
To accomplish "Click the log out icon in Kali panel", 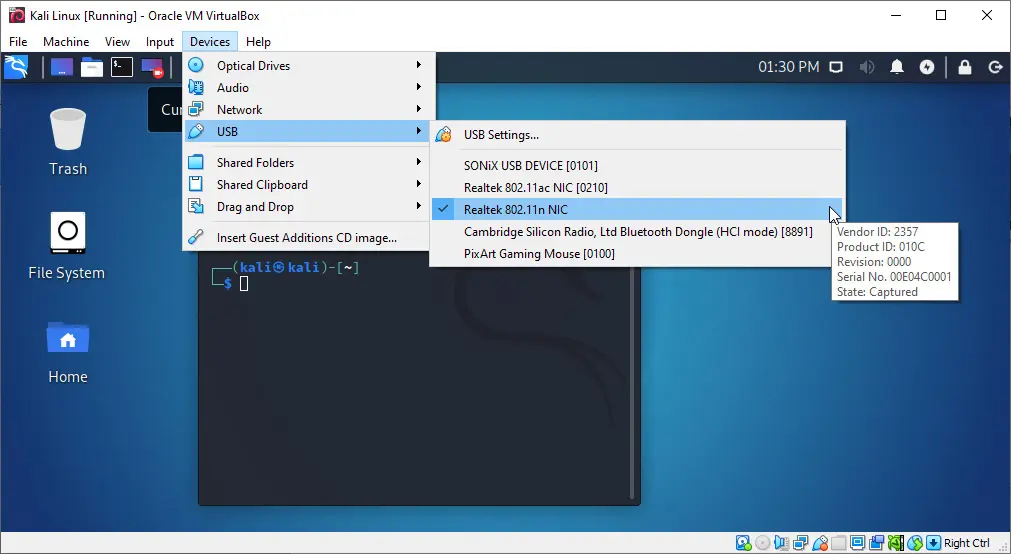I will pyautogui.click(x=996, y=67).
